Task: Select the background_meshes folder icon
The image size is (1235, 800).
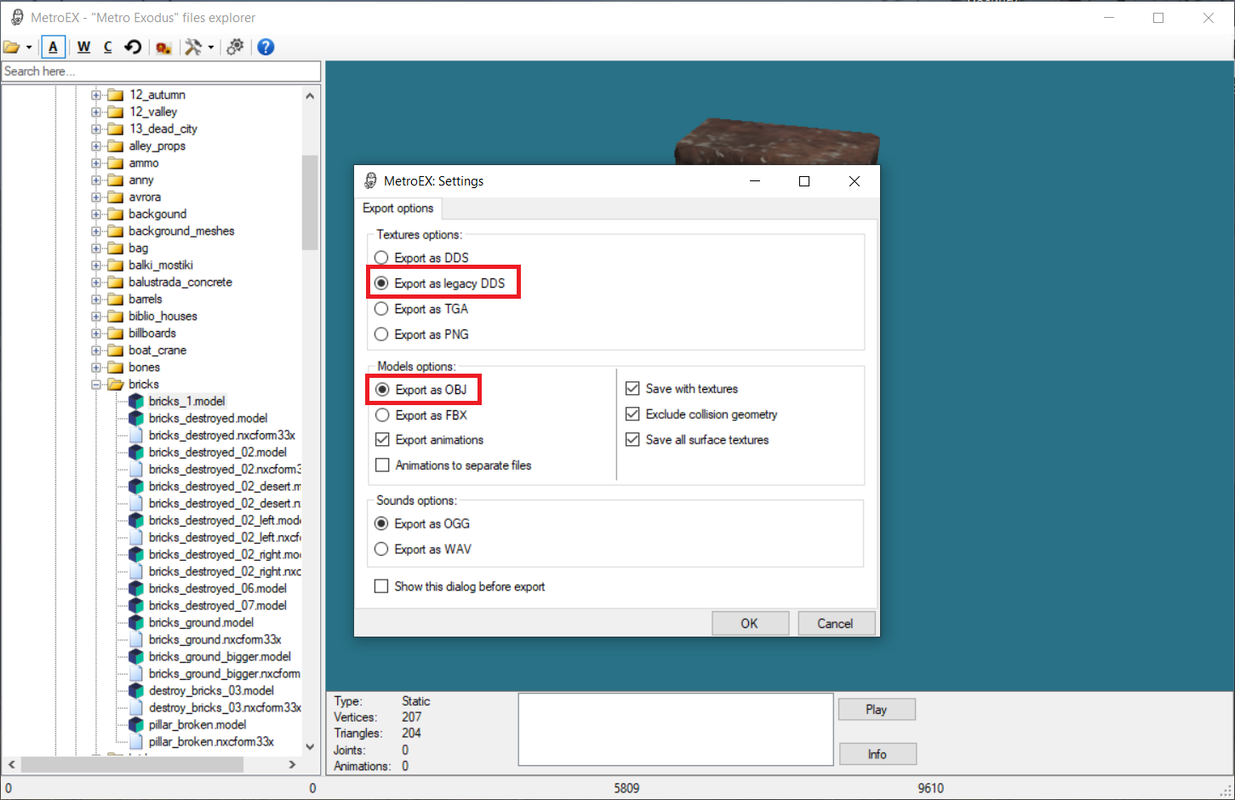Action: click(115, 231)
